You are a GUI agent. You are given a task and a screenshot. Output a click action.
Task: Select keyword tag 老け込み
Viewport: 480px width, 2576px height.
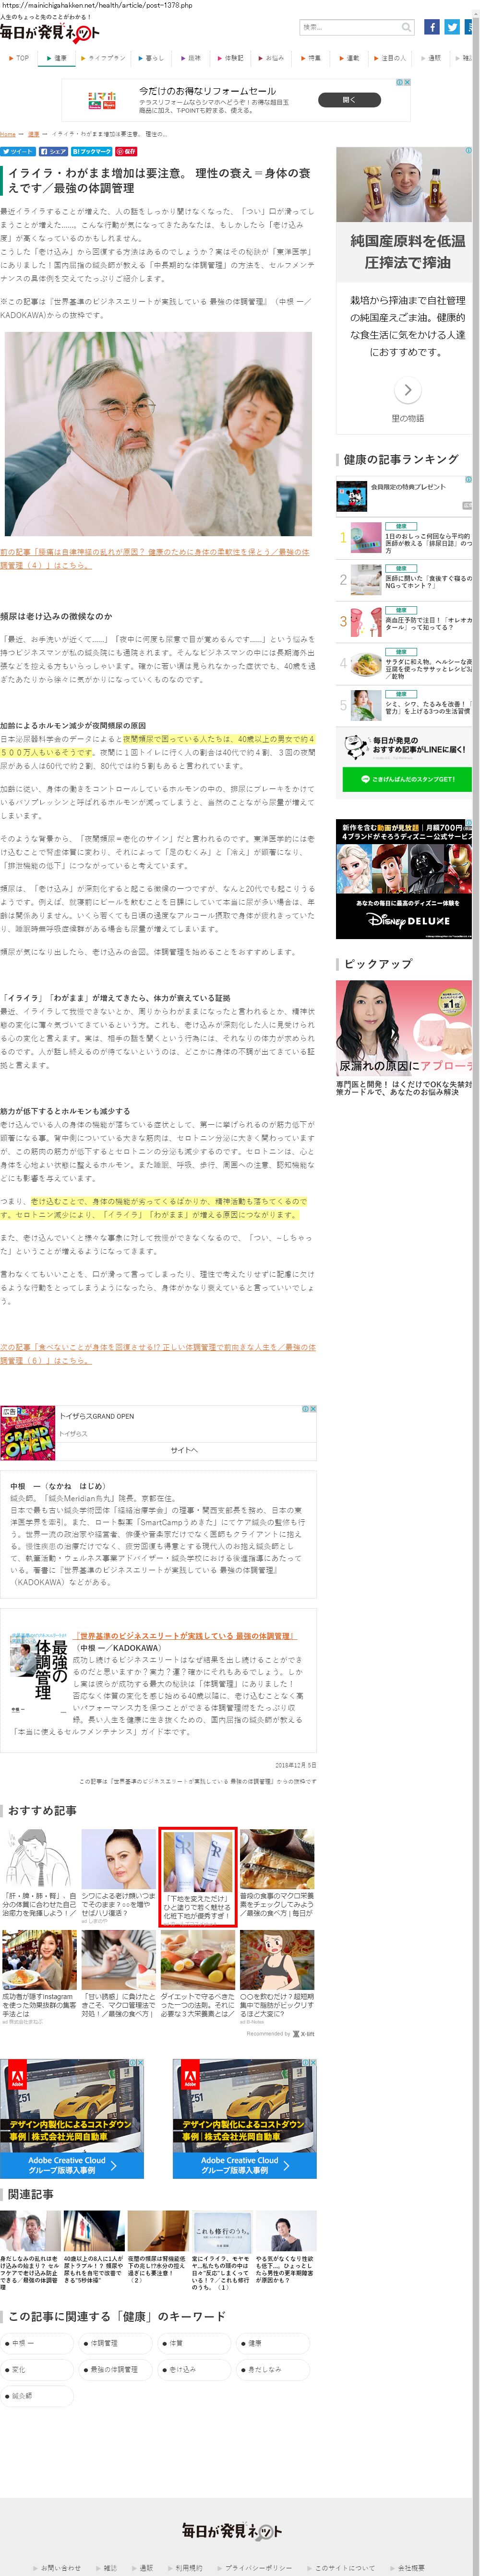[194, 2369]
